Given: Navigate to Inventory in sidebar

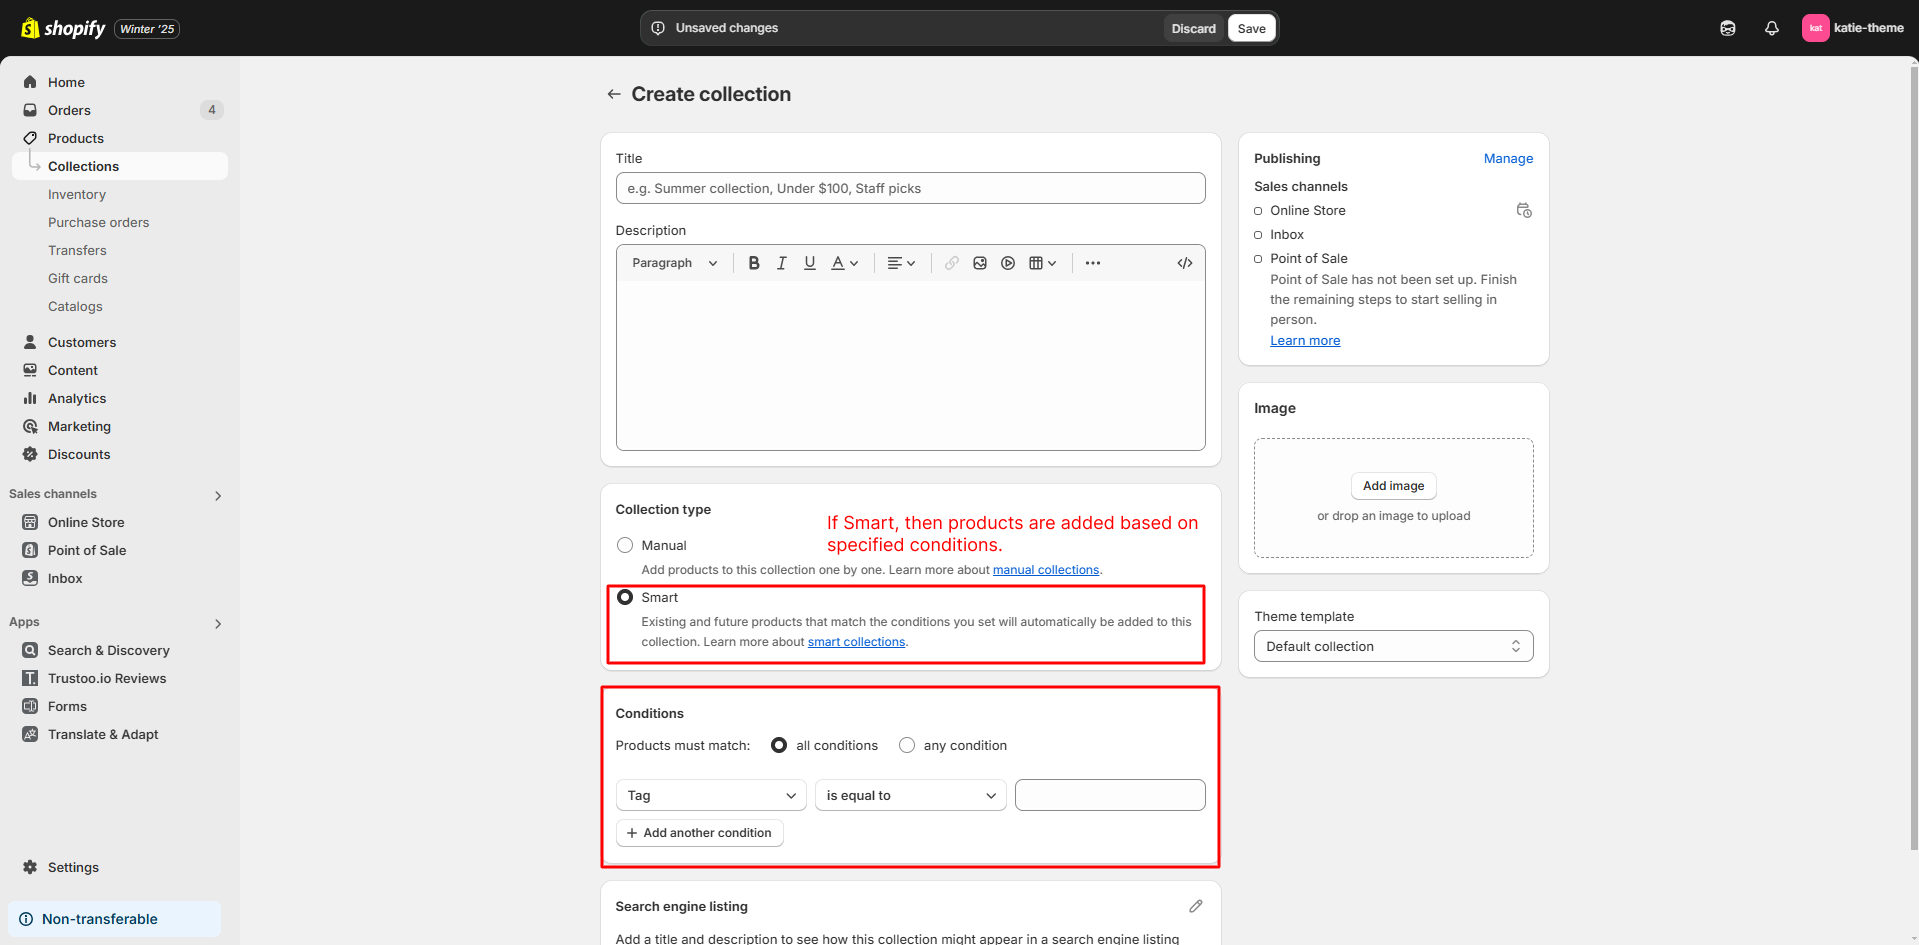Looking at the screenshot, I should click(77, 194).
